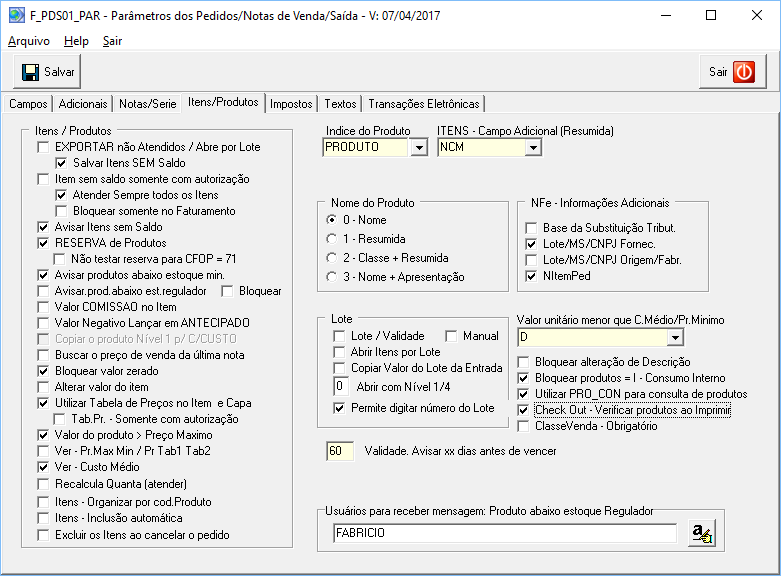Open the Help menu
Viewport: 781px width, 576px height.
click(76, 41)
